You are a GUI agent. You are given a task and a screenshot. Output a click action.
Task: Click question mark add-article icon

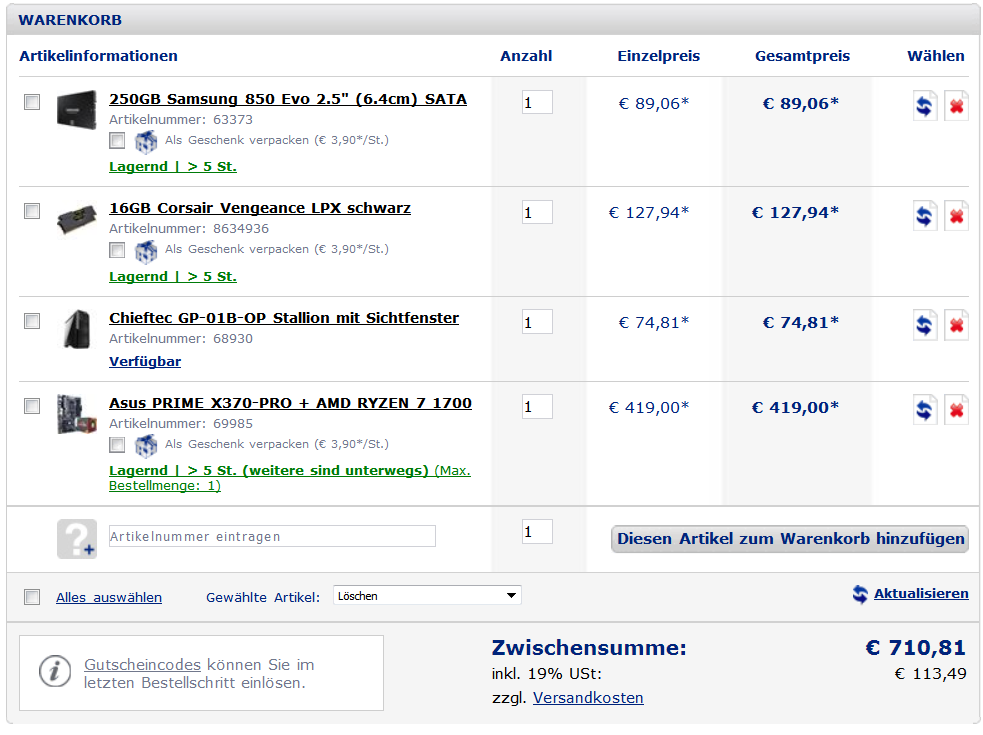coord(76,539)
